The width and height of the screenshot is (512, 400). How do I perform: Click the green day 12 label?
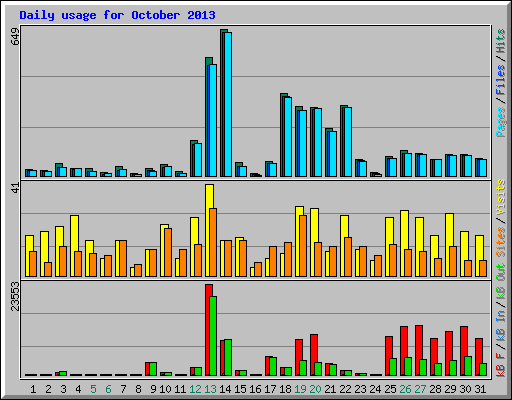(x=195, y=389)
